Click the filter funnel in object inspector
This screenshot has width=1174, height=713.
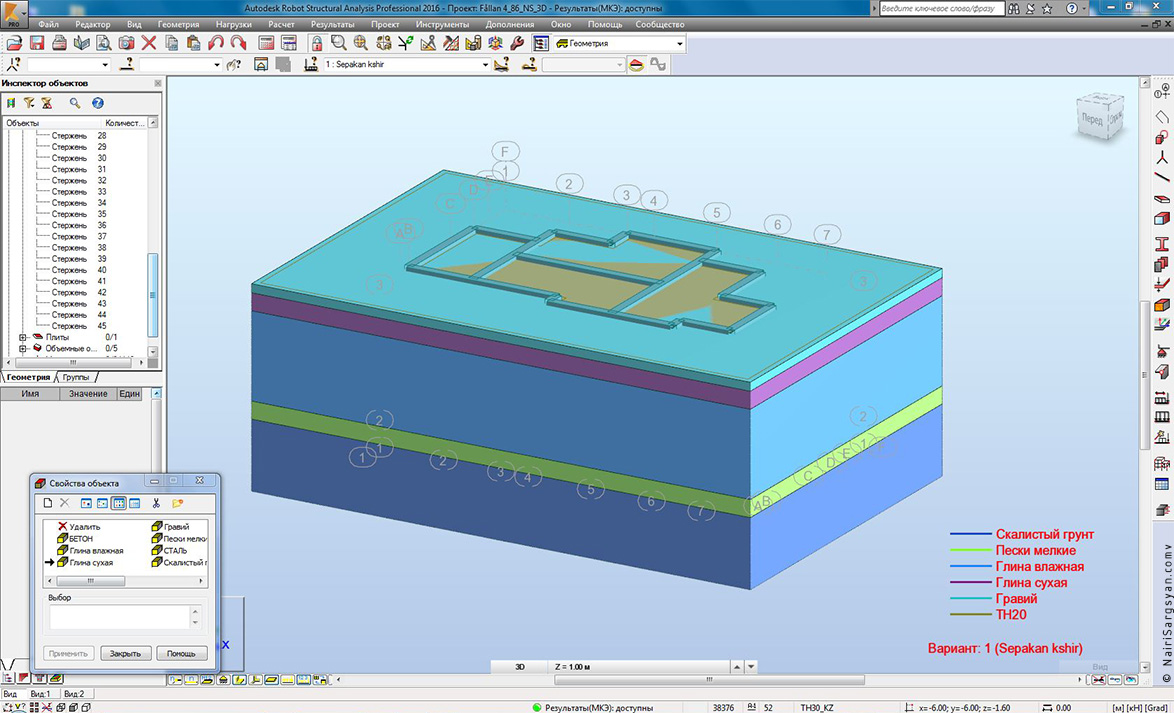[28, 103]
